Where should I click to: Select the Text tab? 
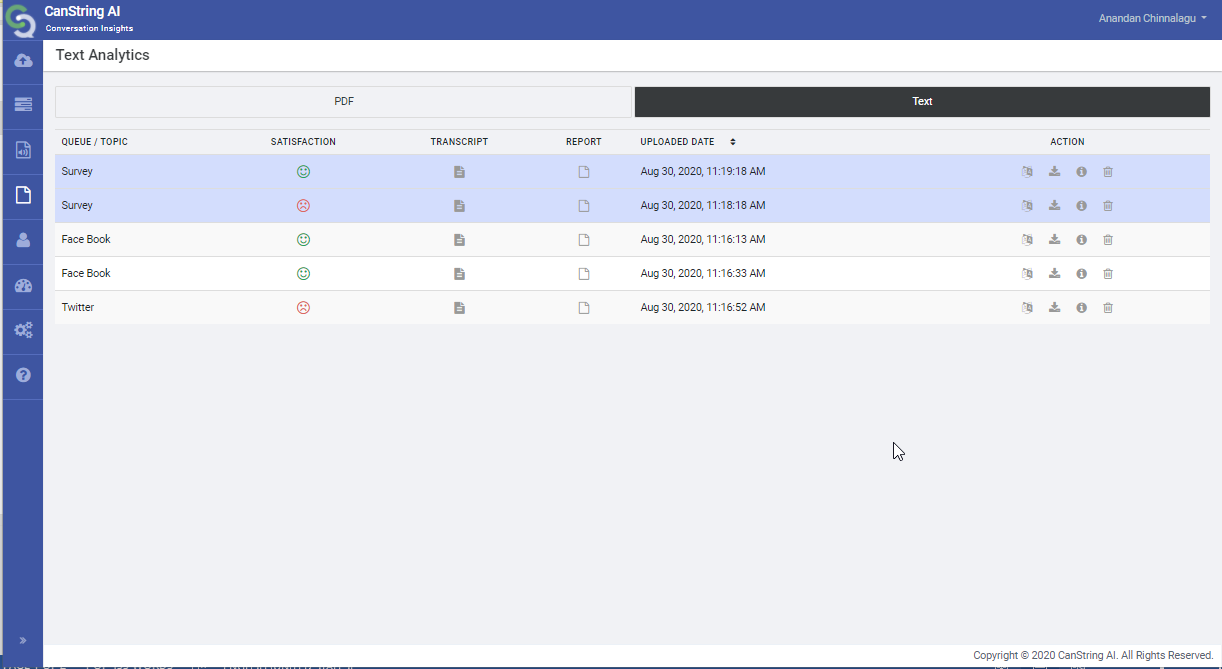[922, 101]
